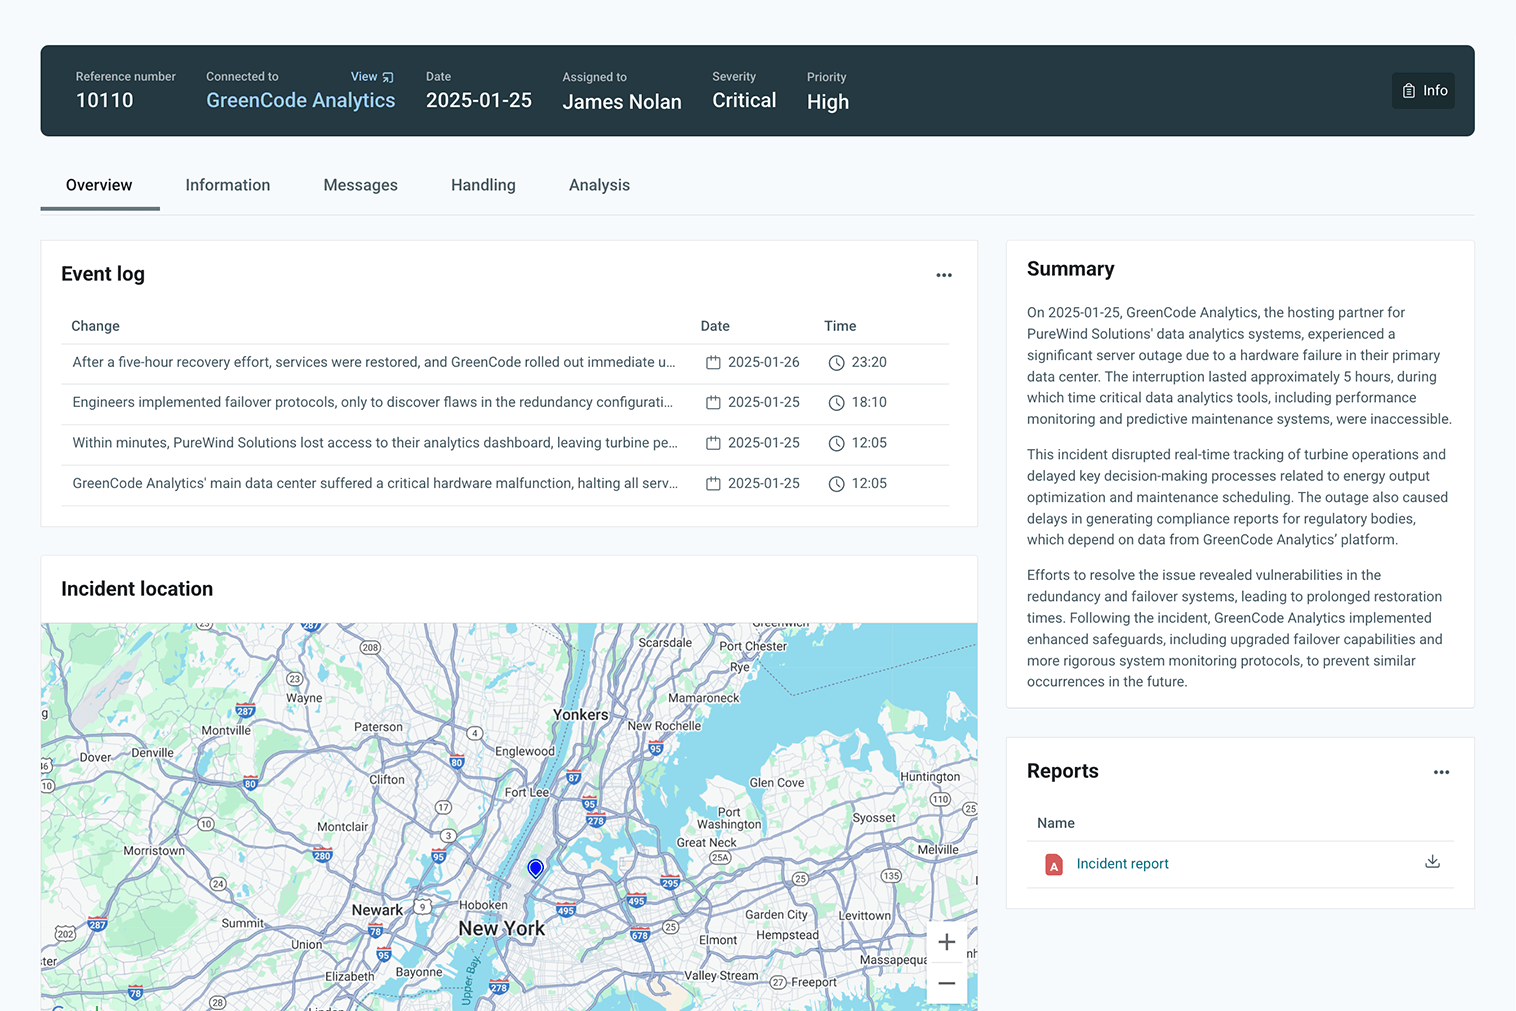Click the Change column header
The image size is (1516, 1011).
[x=95, y=326]
